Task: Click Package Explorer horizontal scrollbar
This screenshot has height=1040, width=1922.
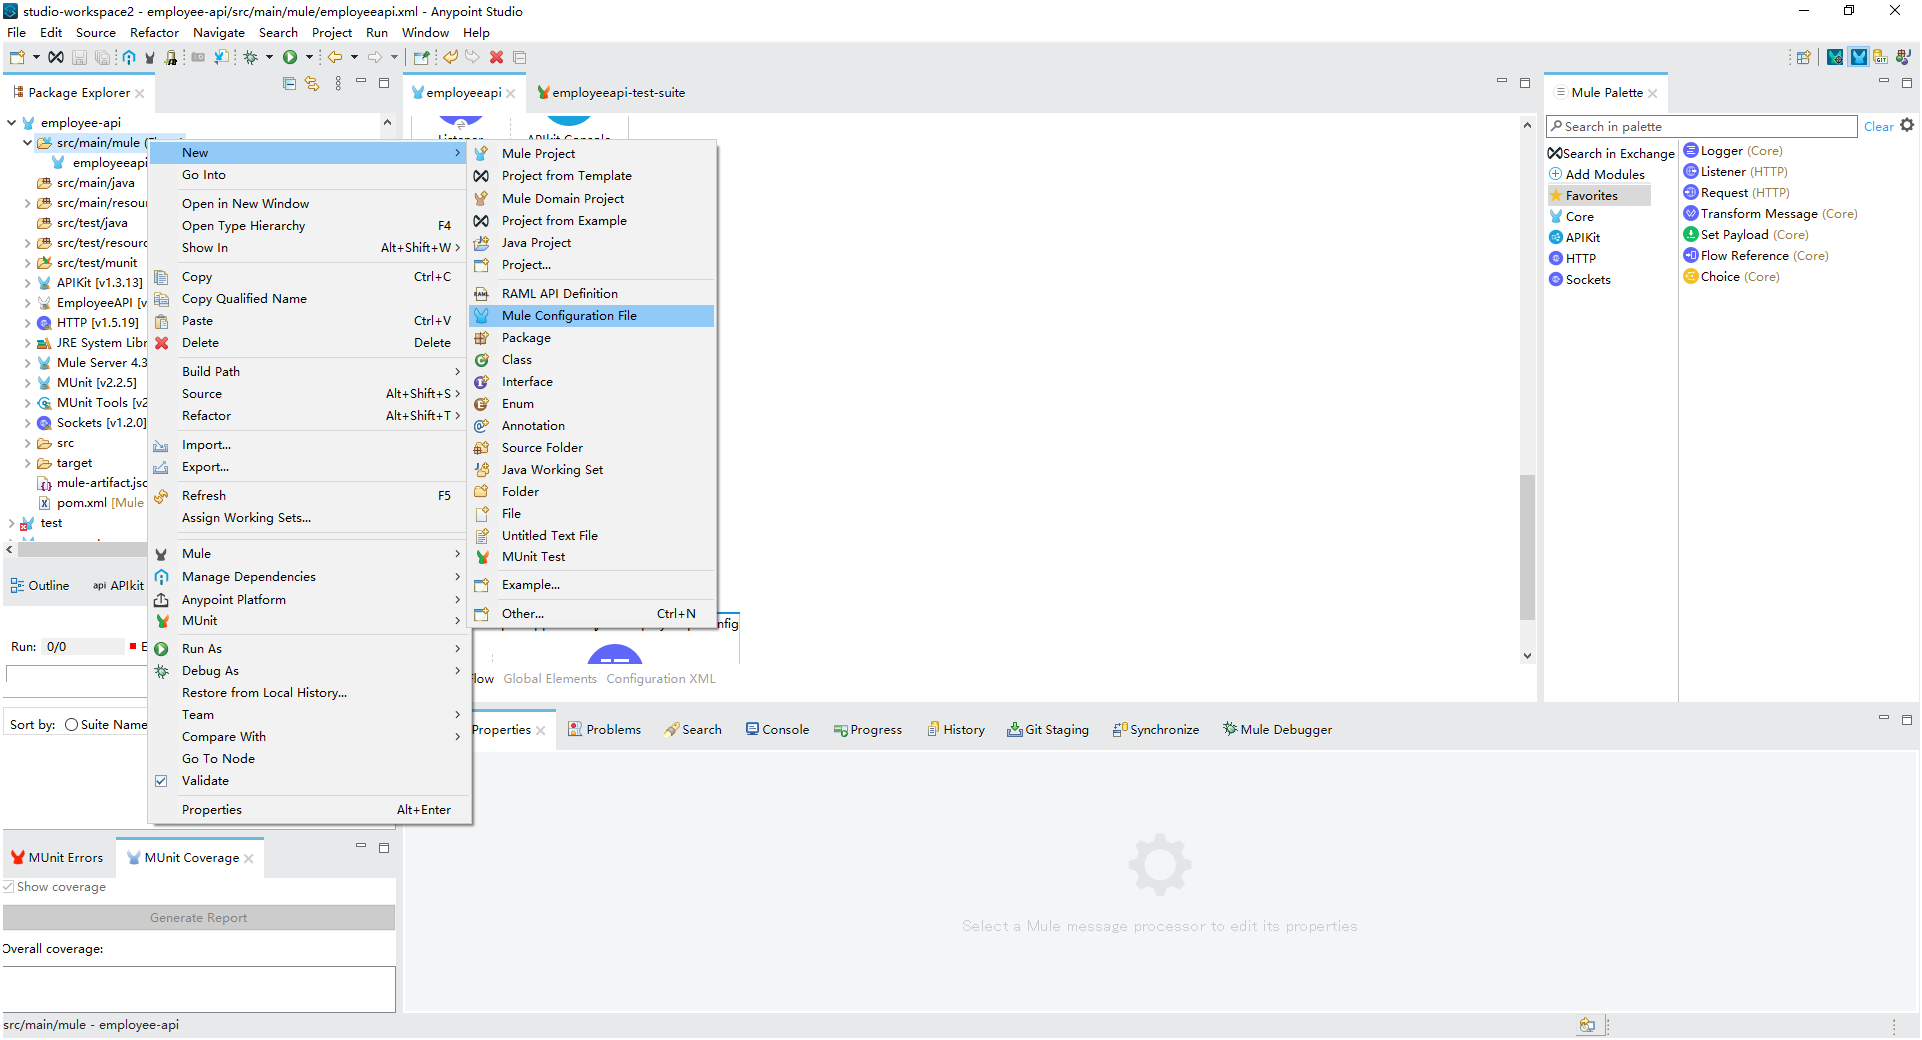Action: (82, 549)
